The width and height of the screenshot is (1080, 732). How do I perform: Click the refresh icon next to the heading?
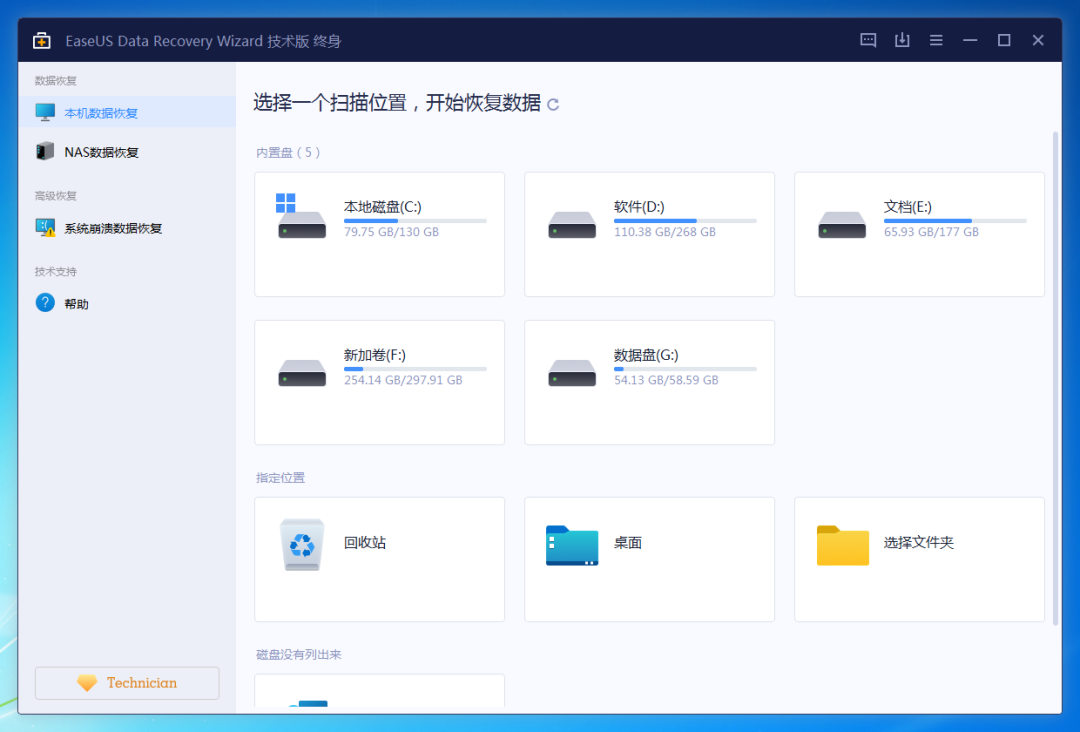pos(552,105)
